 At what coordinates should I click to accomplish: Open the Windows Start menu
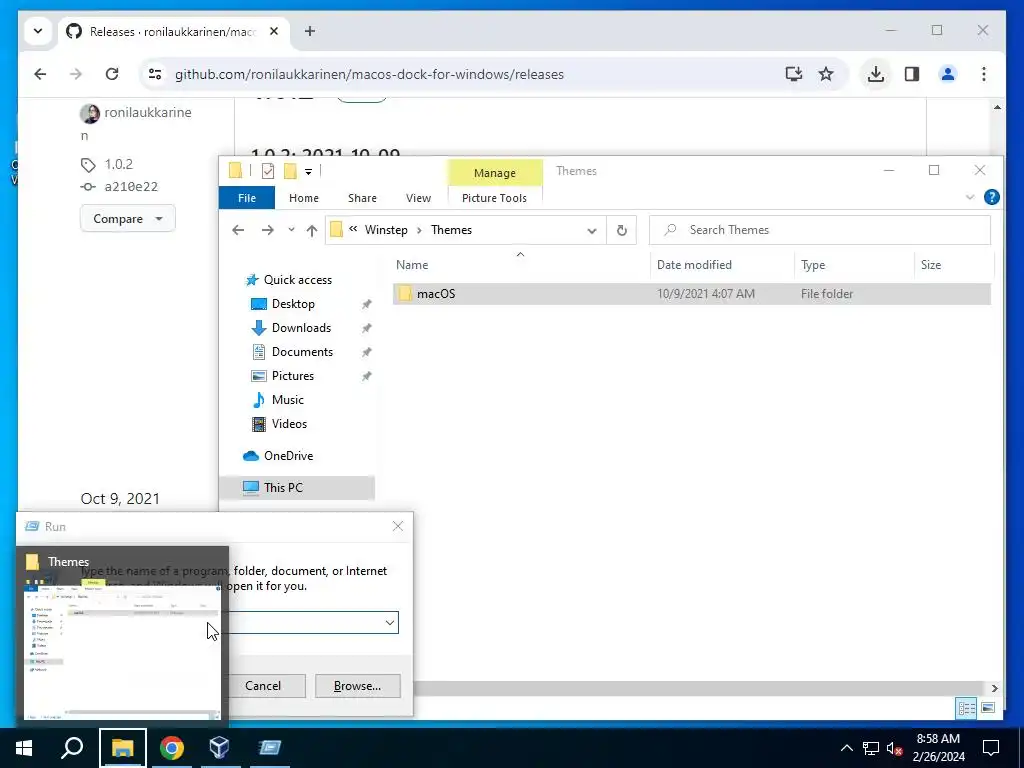[x=24, y=748]
